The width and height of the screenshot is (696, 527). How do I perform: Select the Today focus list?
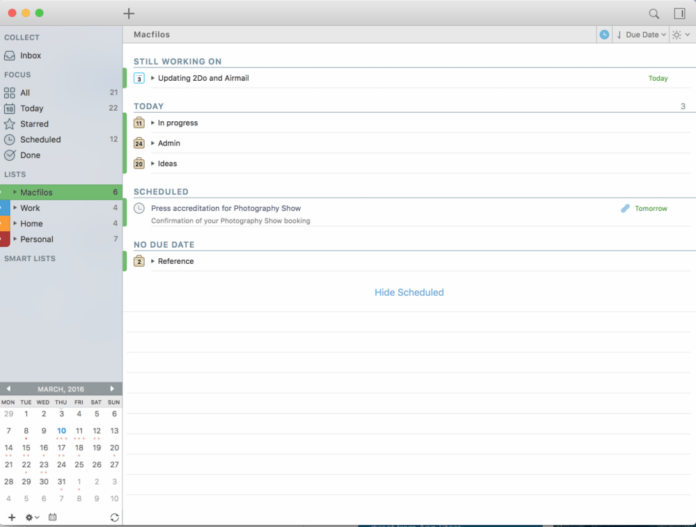coord(31,108)
